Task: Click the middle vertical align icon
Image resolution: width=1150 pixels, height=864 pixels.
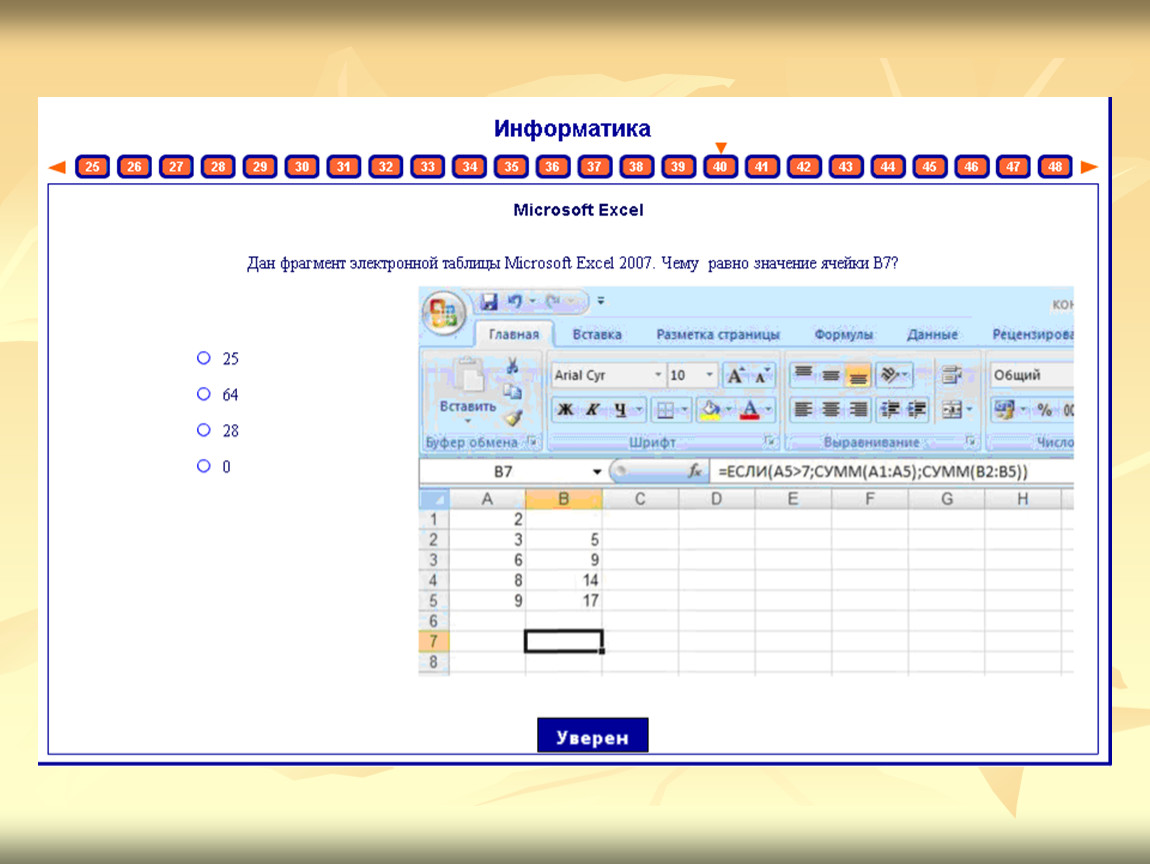Action: point(830,375)
